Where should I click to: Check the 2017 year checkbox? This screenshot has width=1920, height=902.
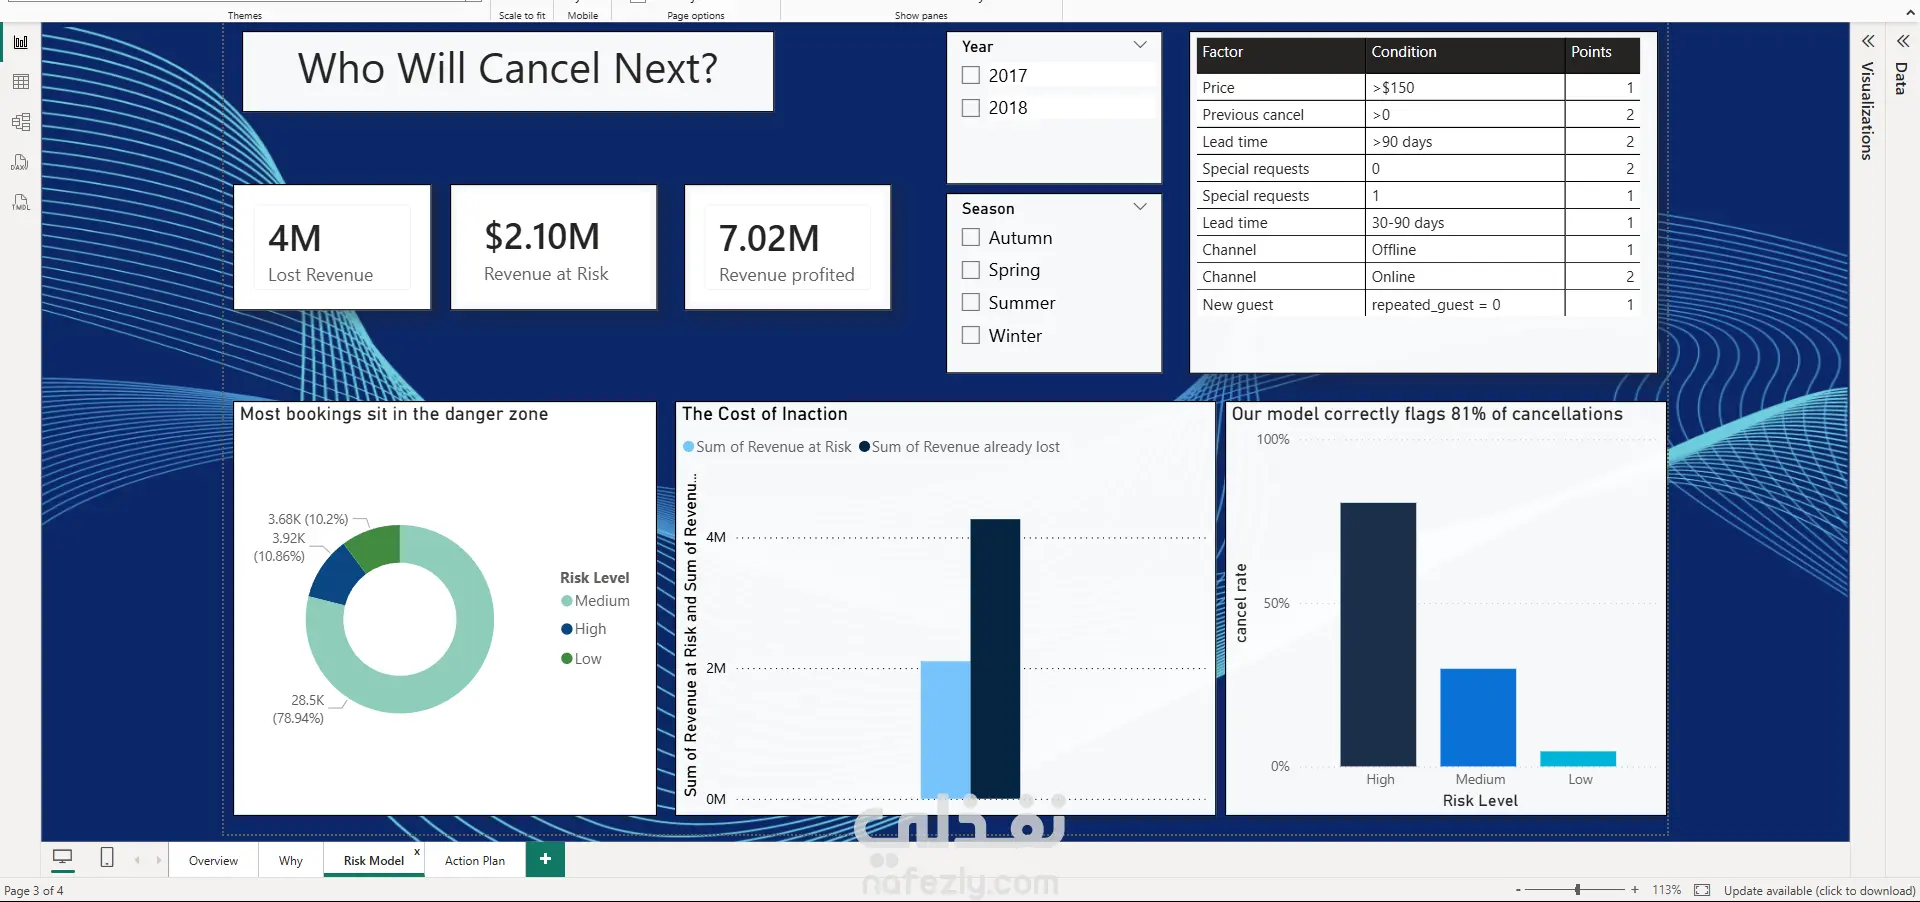pos(970,75)
